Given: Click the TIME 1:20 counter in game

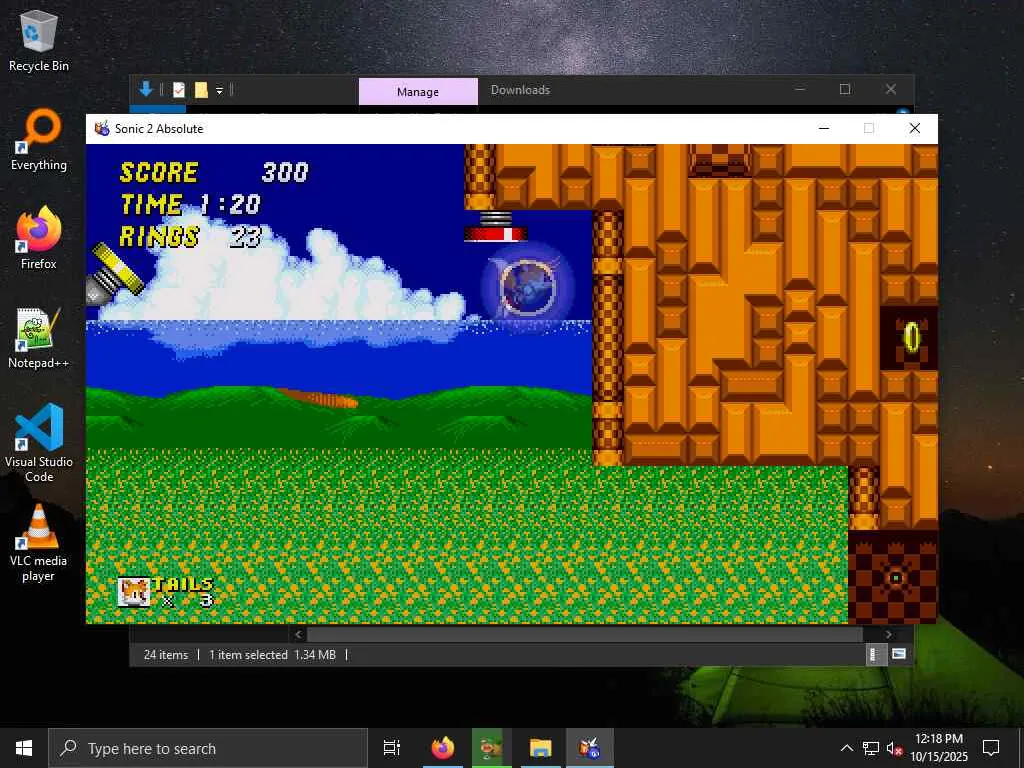Looking at the screenshot, I should [x=191, y=204].
